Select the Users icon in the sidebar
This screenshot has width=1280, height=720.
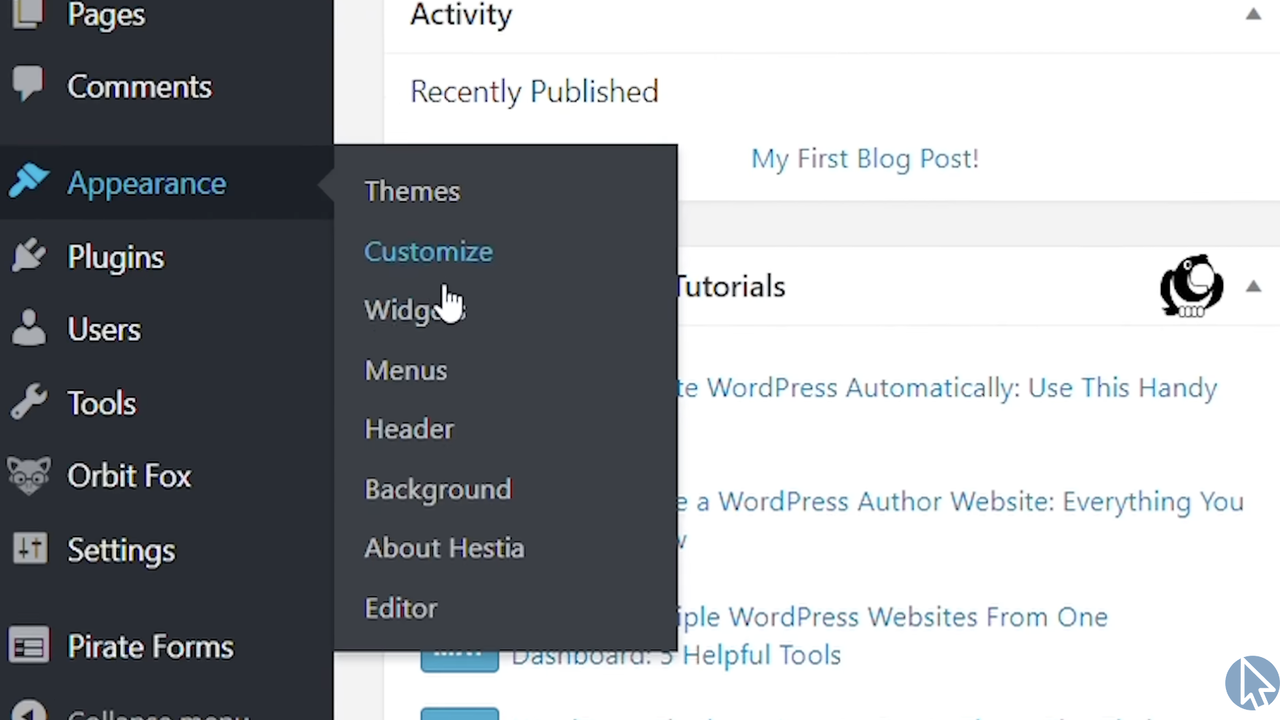(28, 329)
